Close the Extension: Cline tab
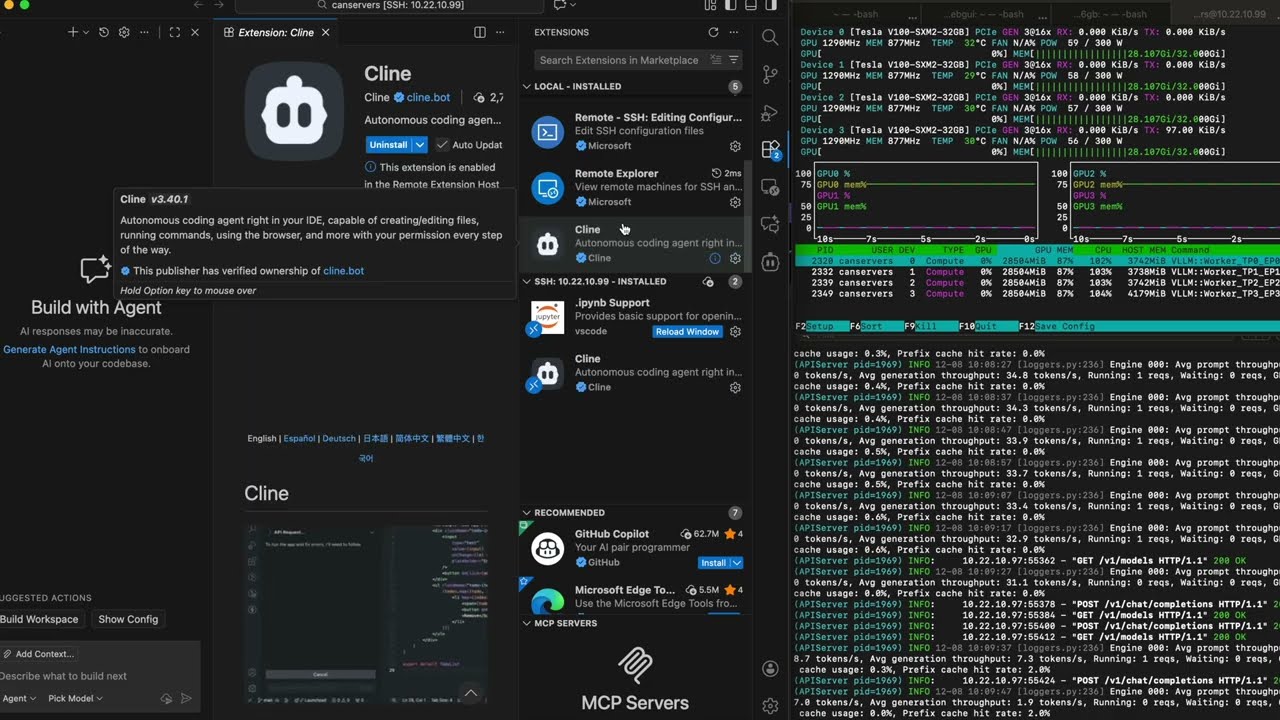 tap(326, 32)
